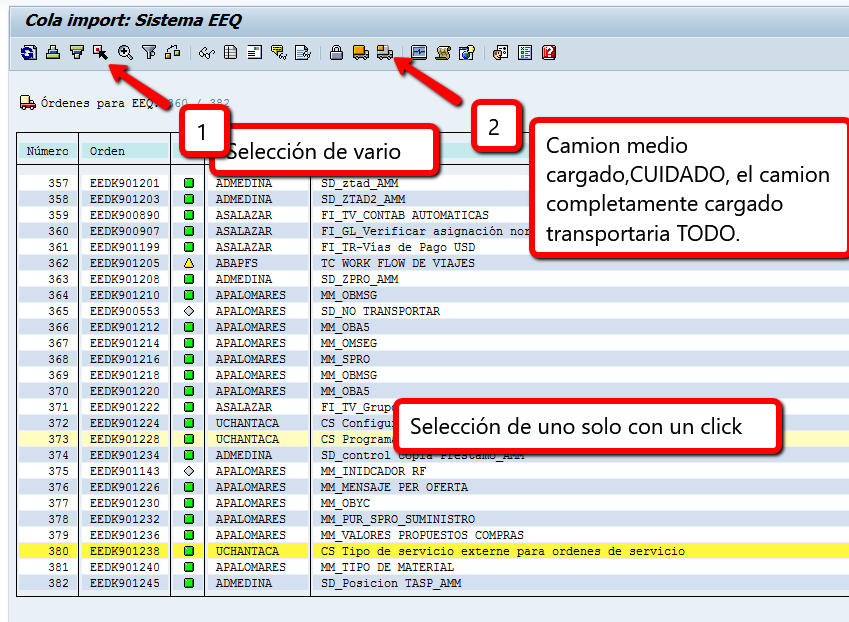
Task: Select the highlighted row EEDK901238
Action: coord(125,551)
